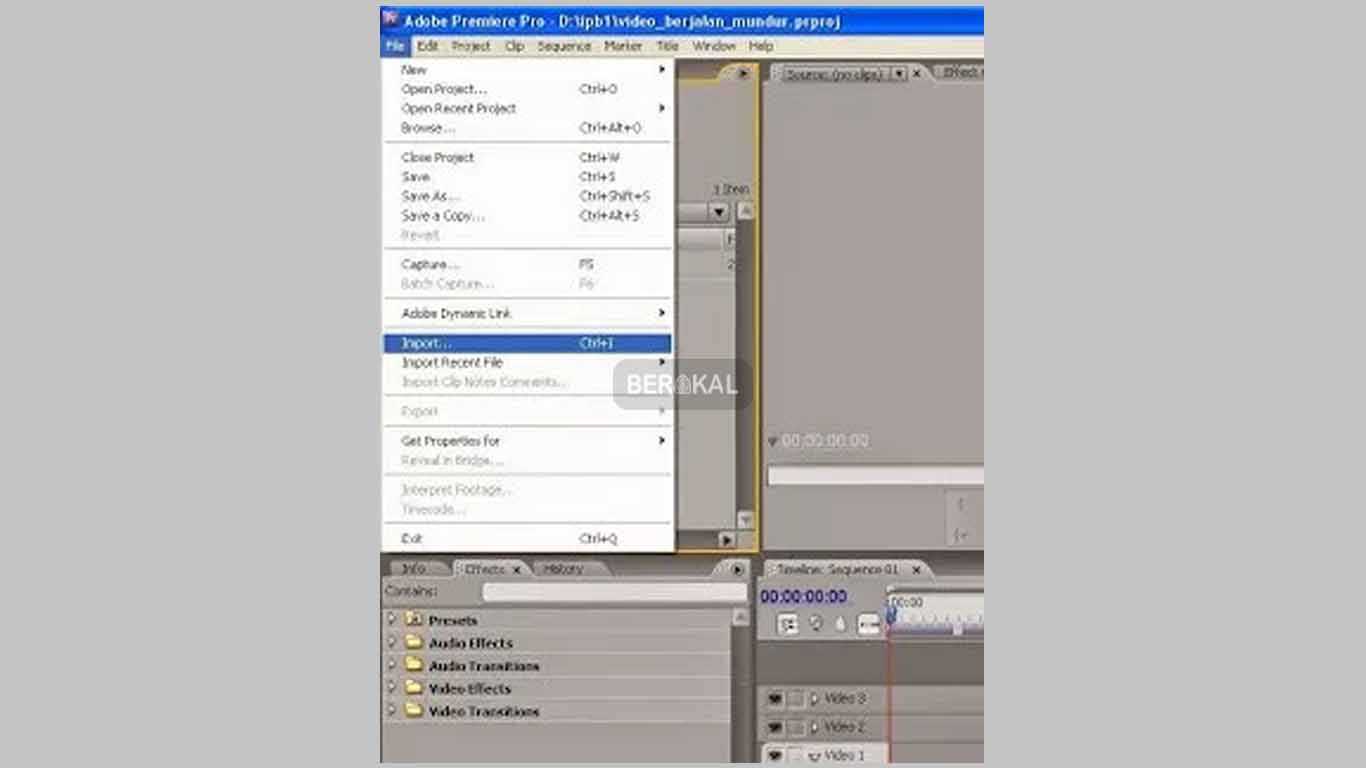Viewport: 1366px width, 768px height.
Task: Open the Project menu
Action: 471,46
